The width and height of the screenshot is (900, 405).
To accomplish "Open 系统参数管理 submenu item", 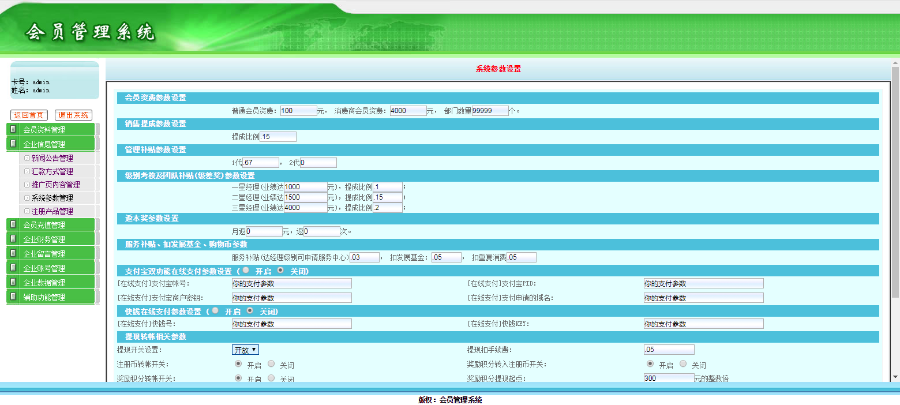I will tap(53, 198).
